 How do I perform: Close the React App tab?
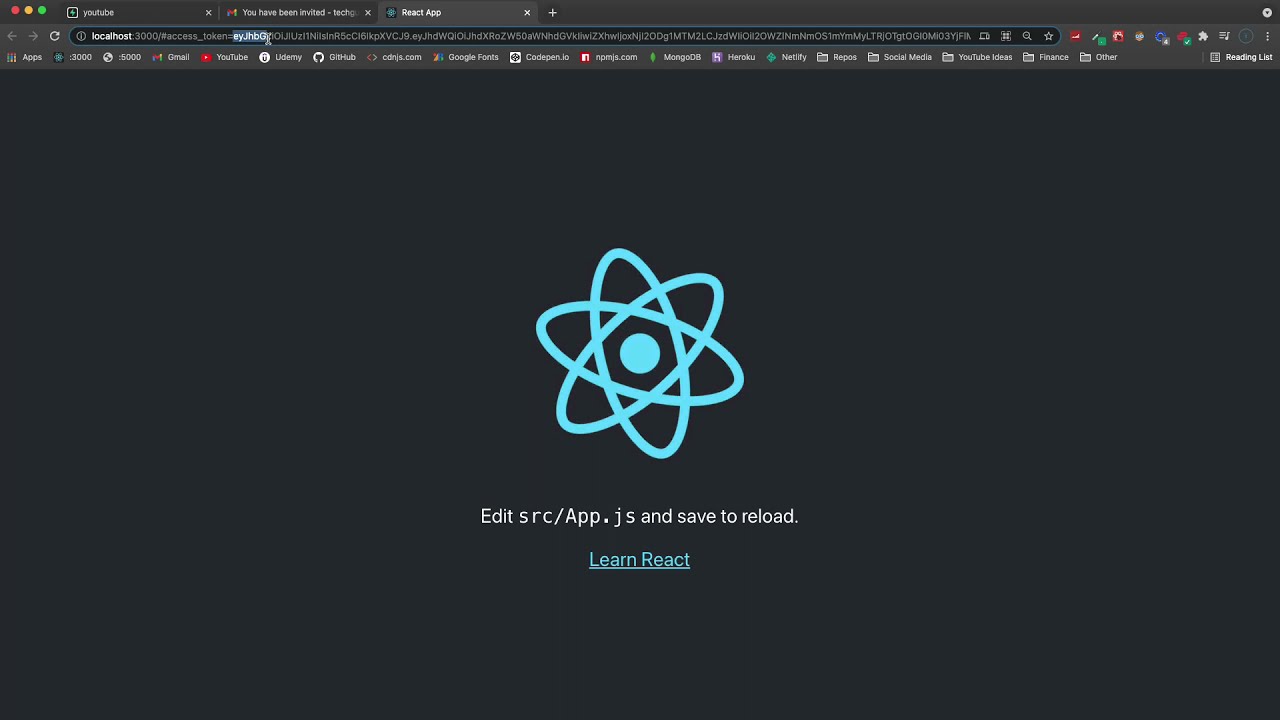click(527, 13)
